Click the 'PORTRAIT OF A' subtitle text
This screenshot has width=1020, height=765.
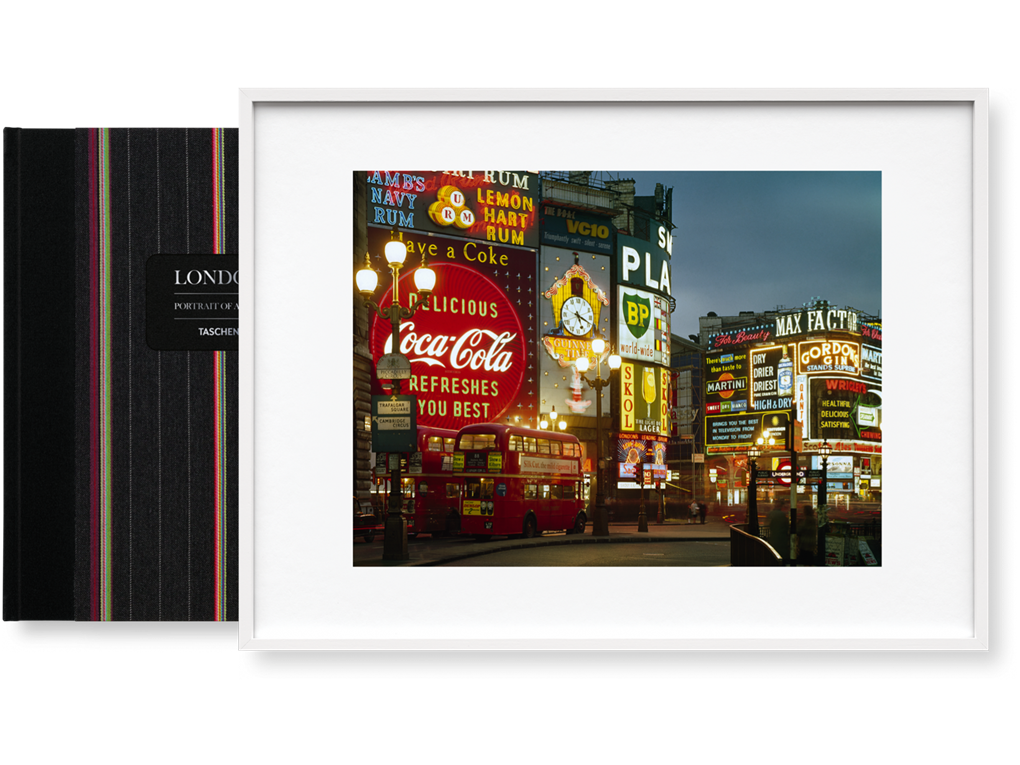[x=206, y=306]
